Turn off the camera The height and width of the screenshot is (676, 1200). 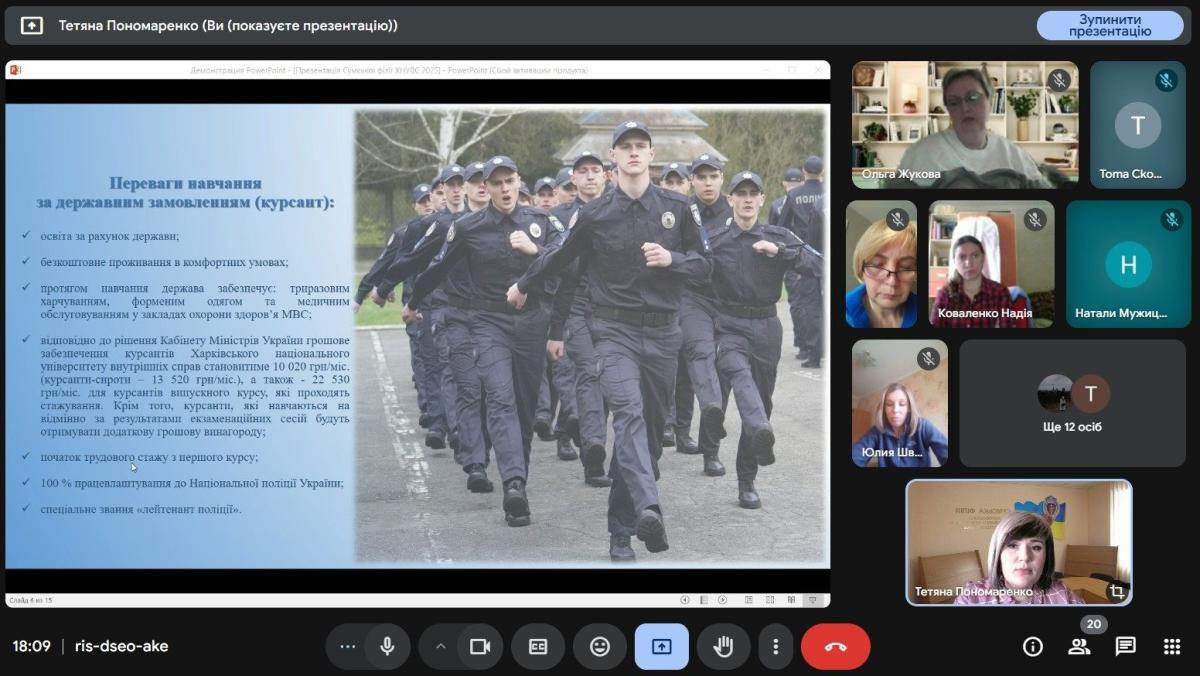pos(480,646)
